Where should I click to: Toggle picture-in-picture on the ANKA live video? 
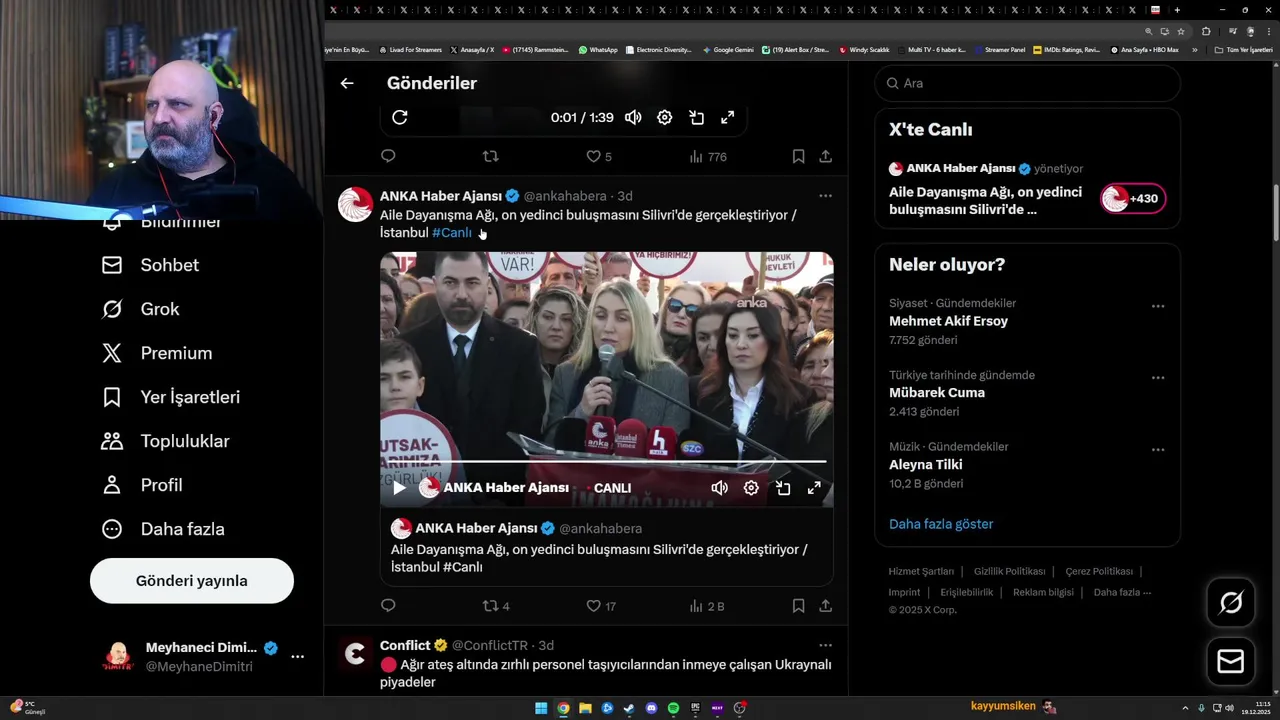point(783,488)
